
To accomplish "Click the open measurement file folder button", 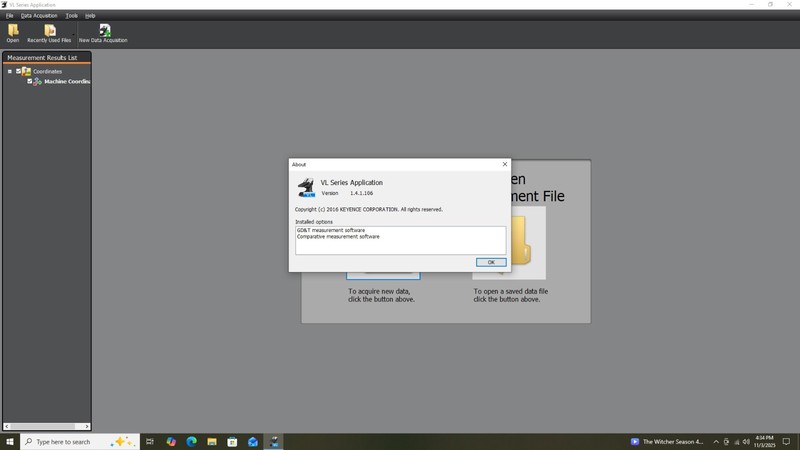I will [x=528, y=243].
